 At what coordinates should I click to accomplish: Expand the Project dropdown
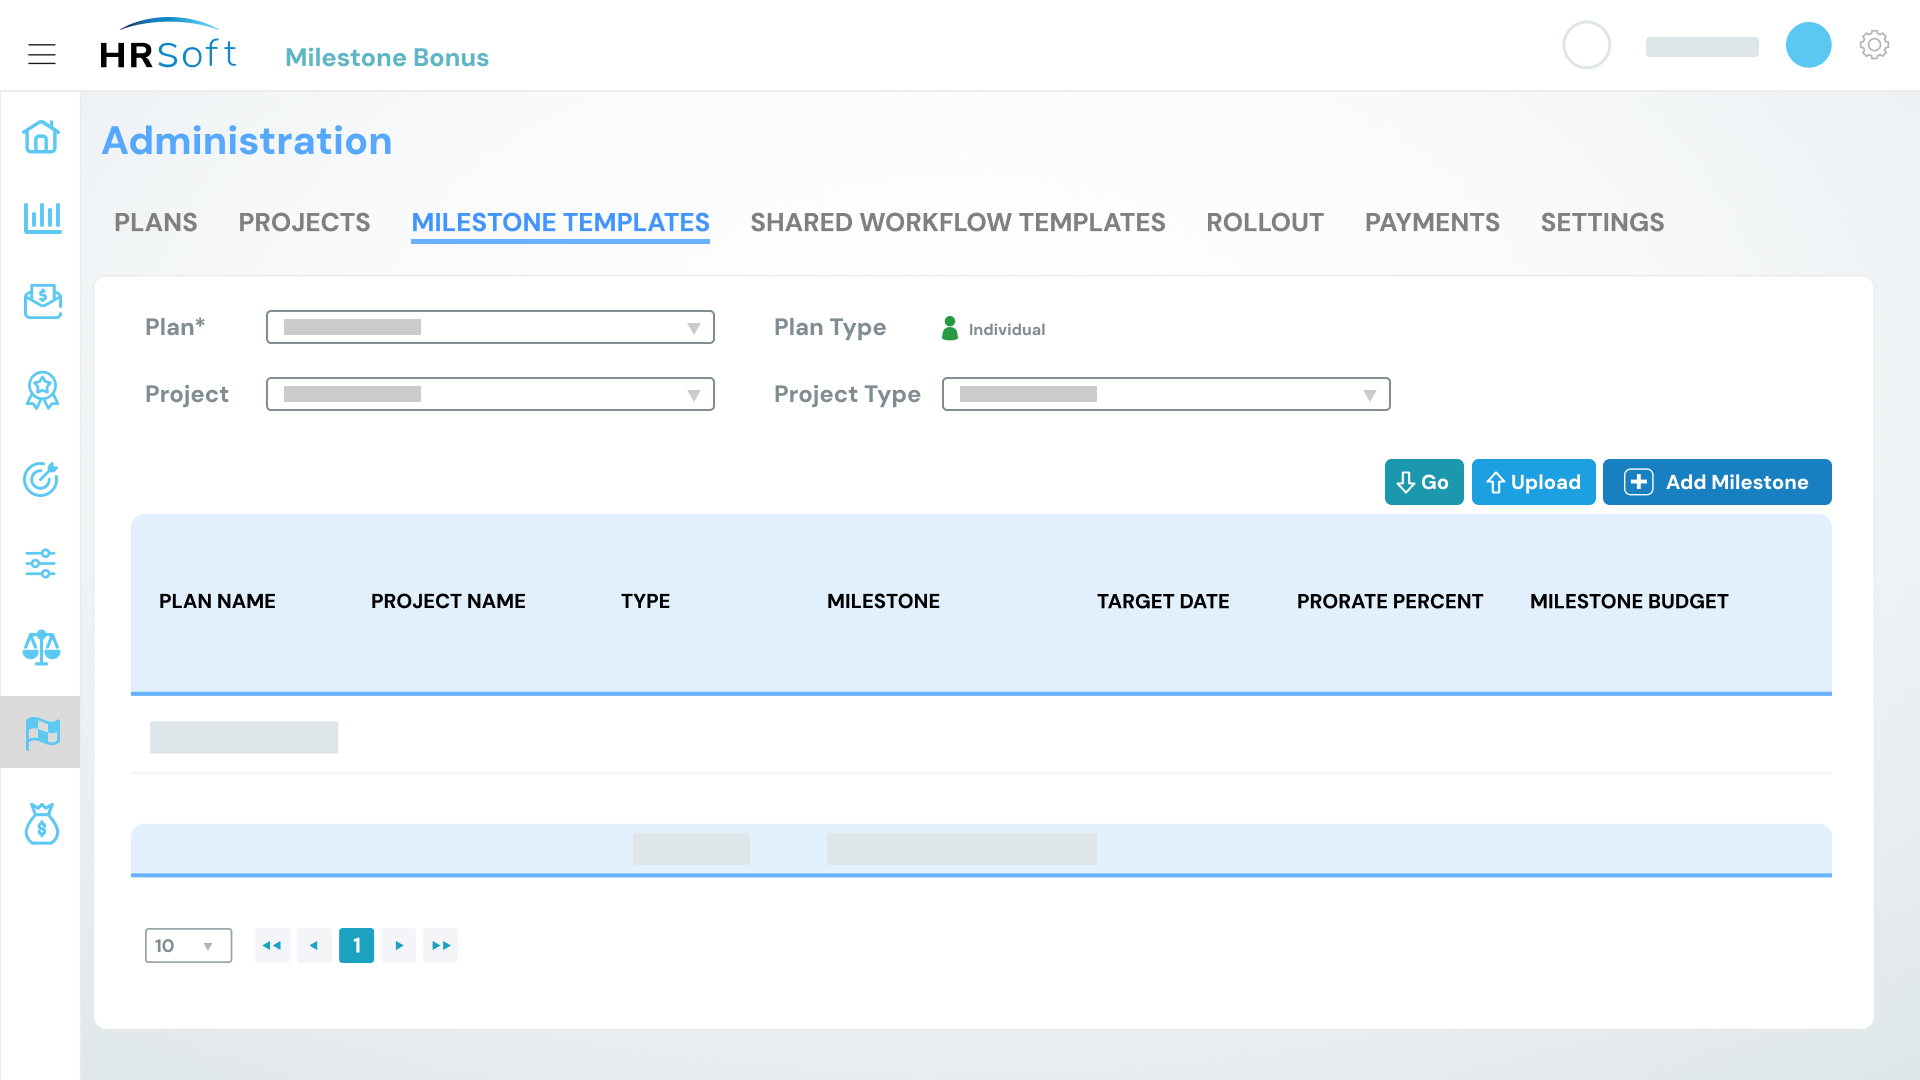click(x=490, y=394)
